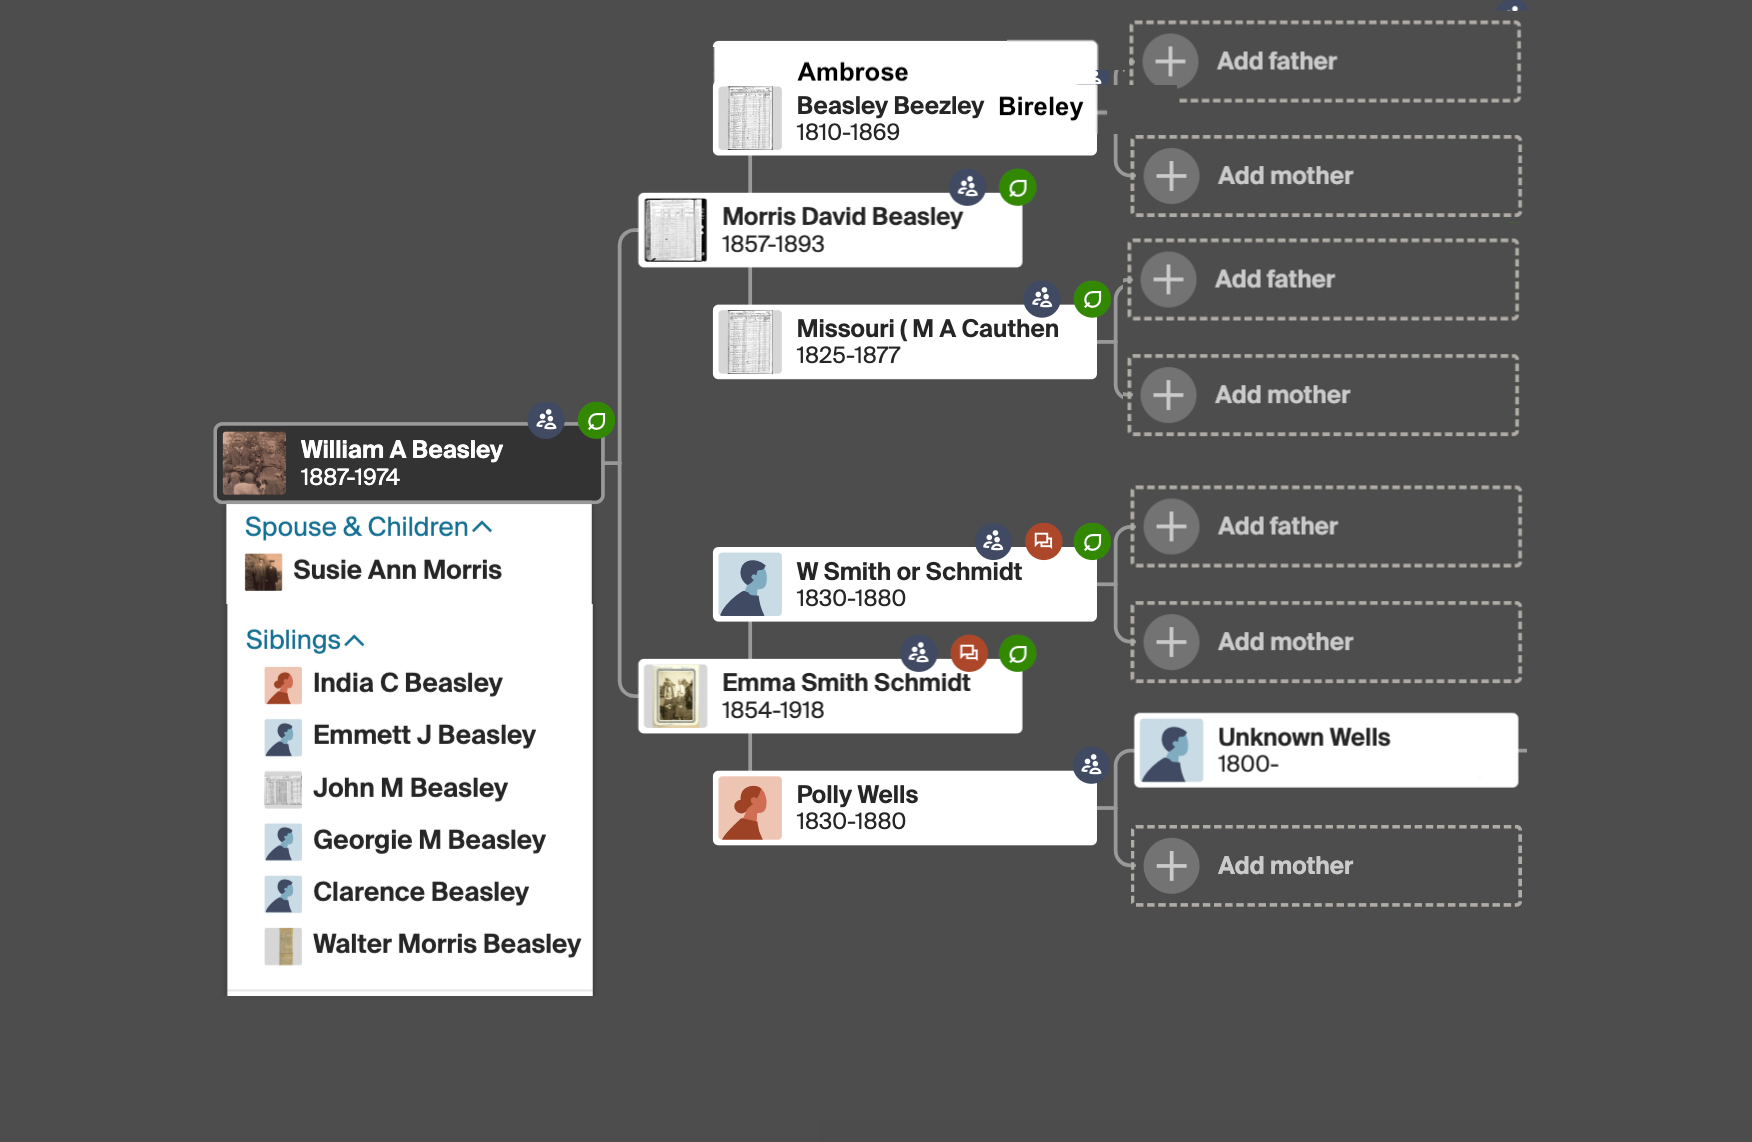Select sibling India C Beasley
Viewport: 1752px width, 1142px height.
pos(407,683)
